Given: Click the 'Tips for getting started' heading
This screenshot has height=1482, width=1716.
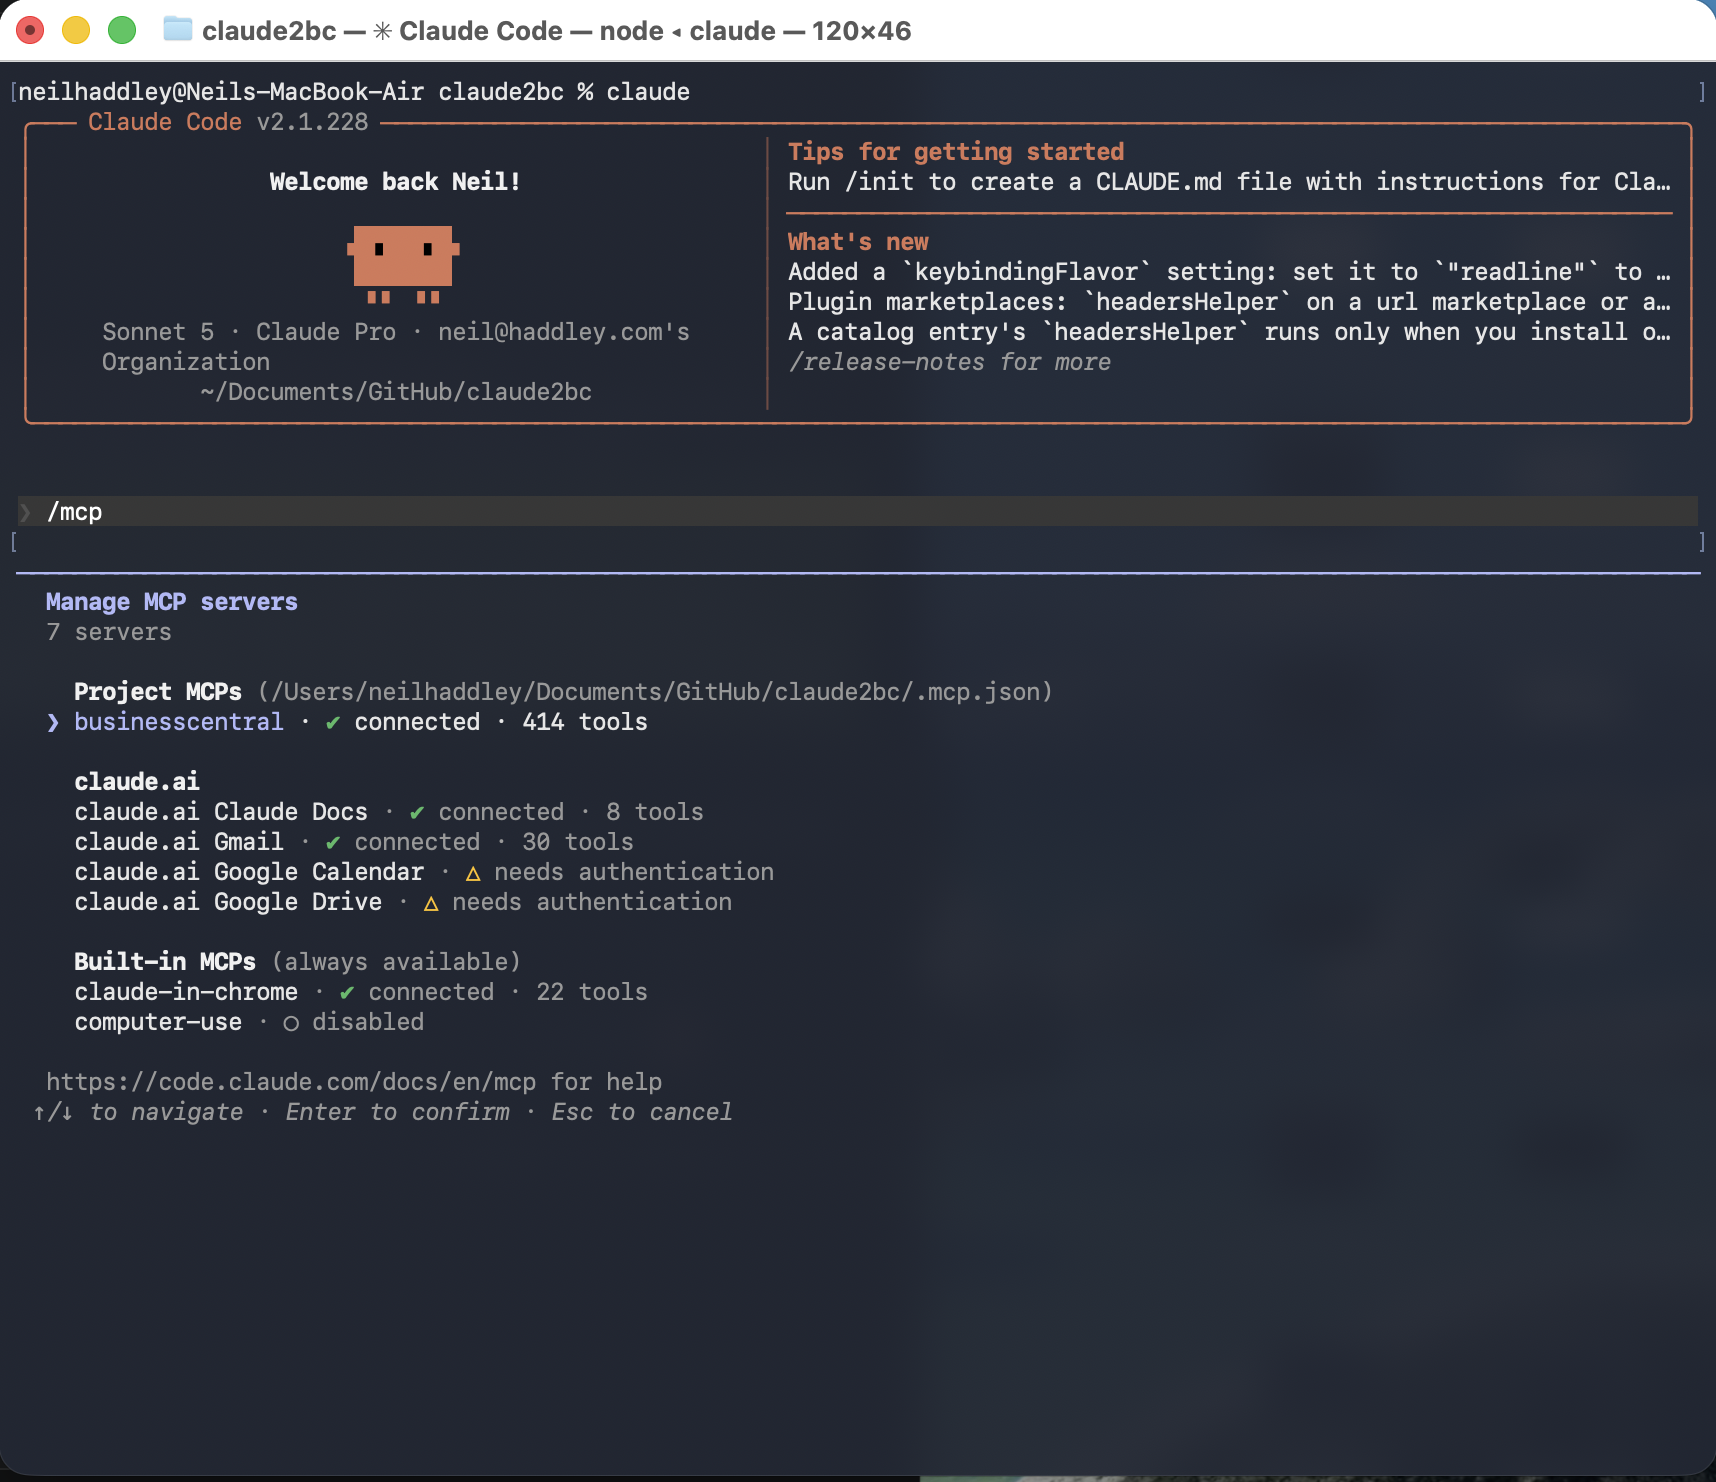Looking at the screenshot, I should click(x=956, y=152).
